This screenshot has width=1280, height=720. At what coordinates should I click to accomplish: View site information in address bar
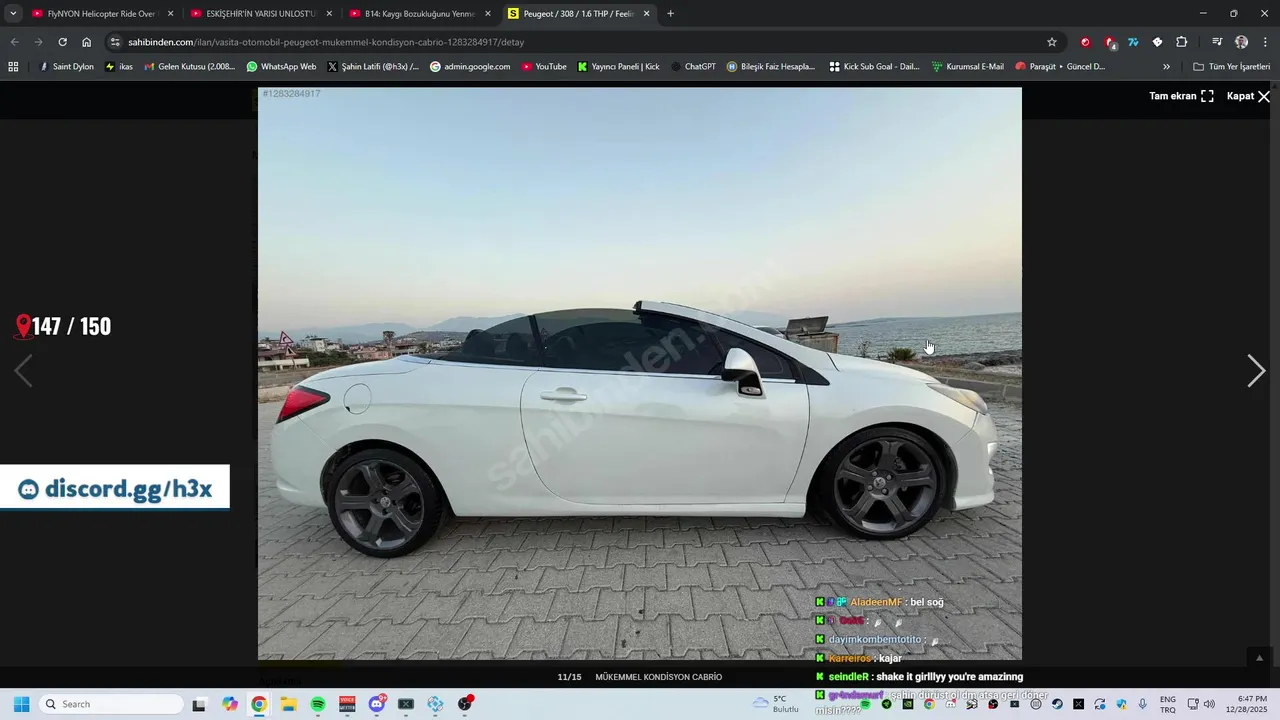pos(115,42)
